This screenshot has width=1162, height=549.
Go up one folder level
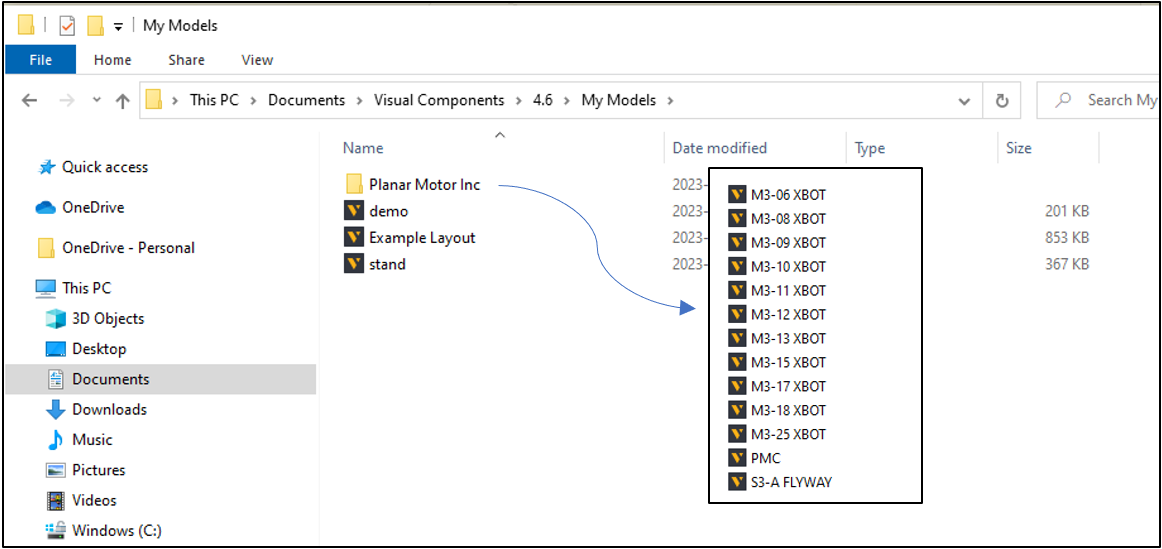[123, 100]
